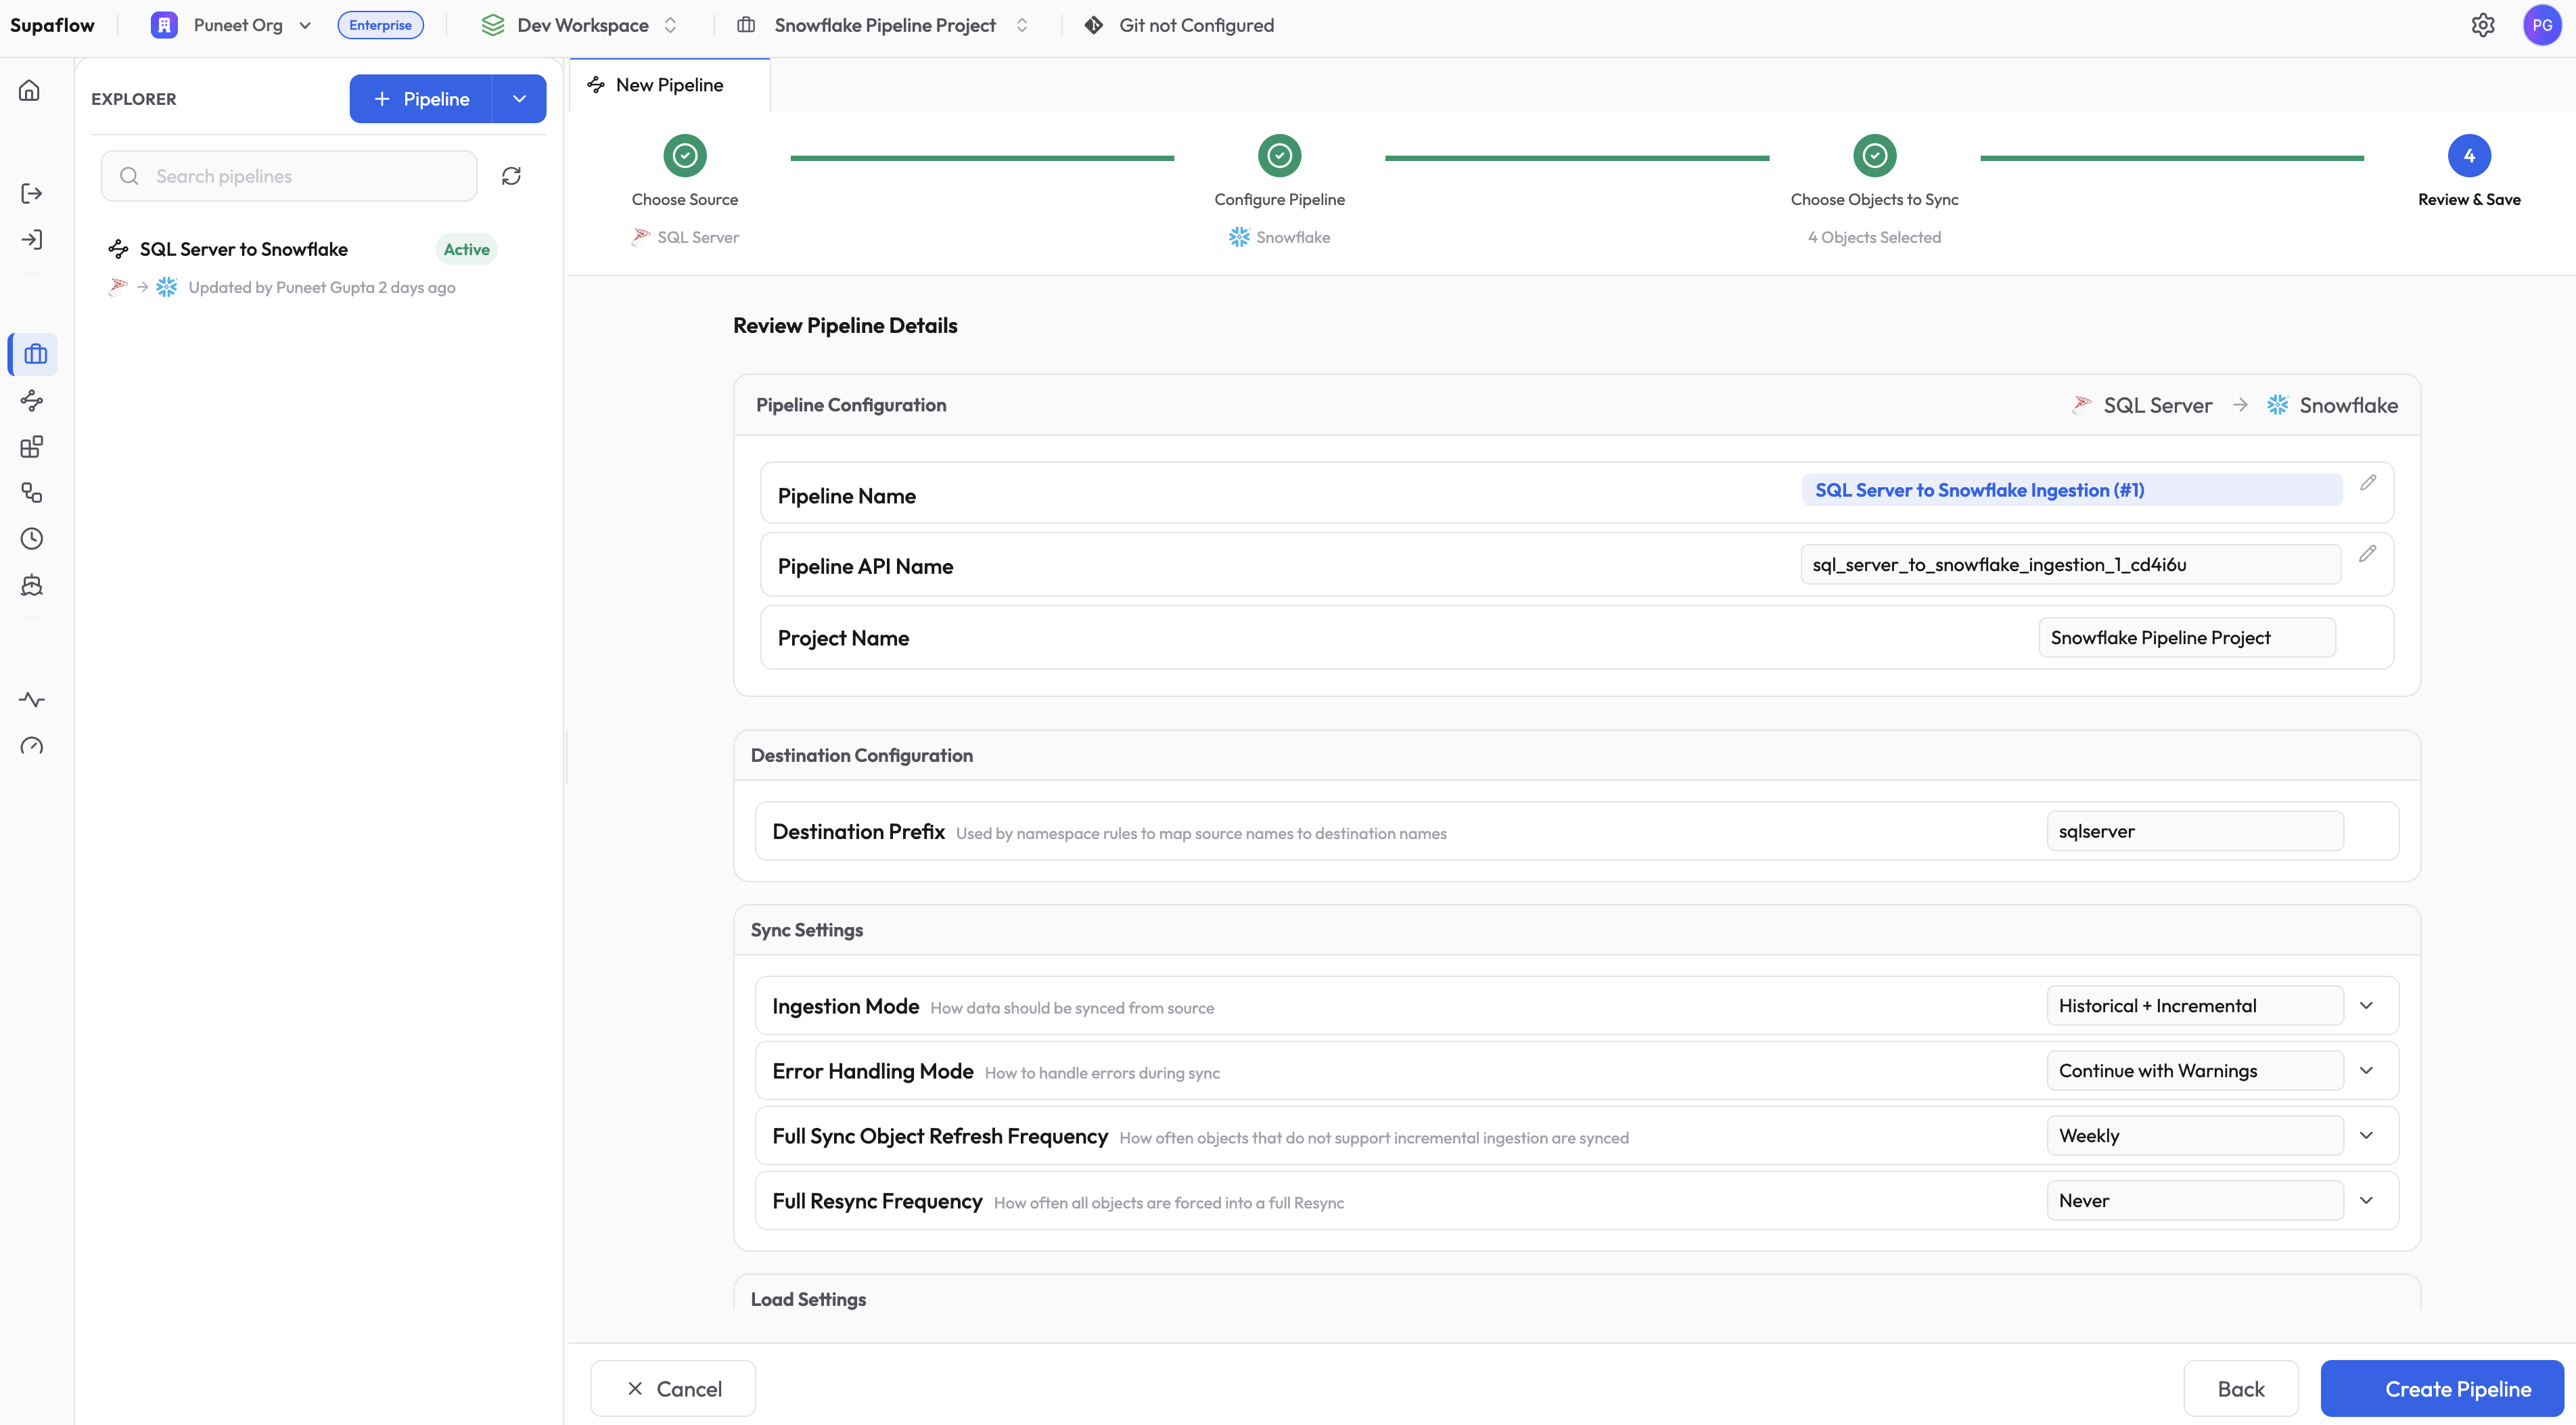Image resolution: width=2576 pixels, height=1425 pixels.
Task: Open Settings via the gear icon
Action: coord(2484,25)
